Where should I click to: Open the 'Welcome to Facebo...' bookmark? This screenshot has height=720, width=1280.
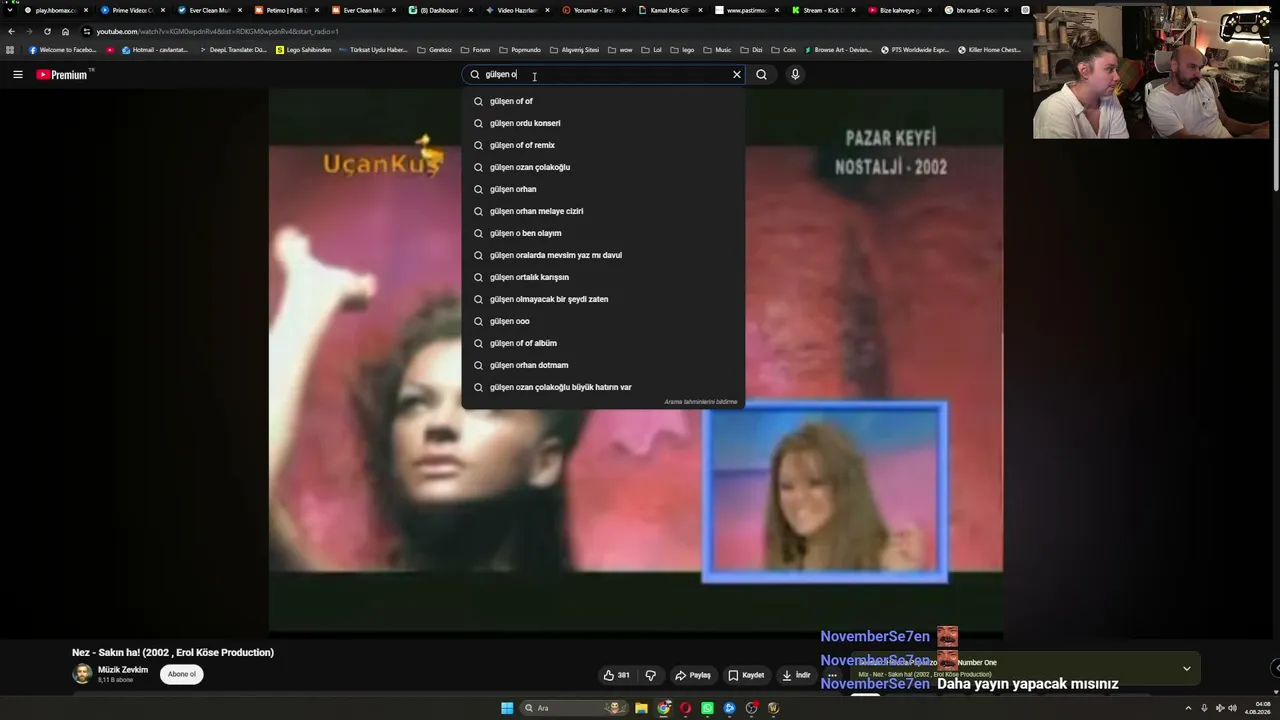[x=63, y=50]
